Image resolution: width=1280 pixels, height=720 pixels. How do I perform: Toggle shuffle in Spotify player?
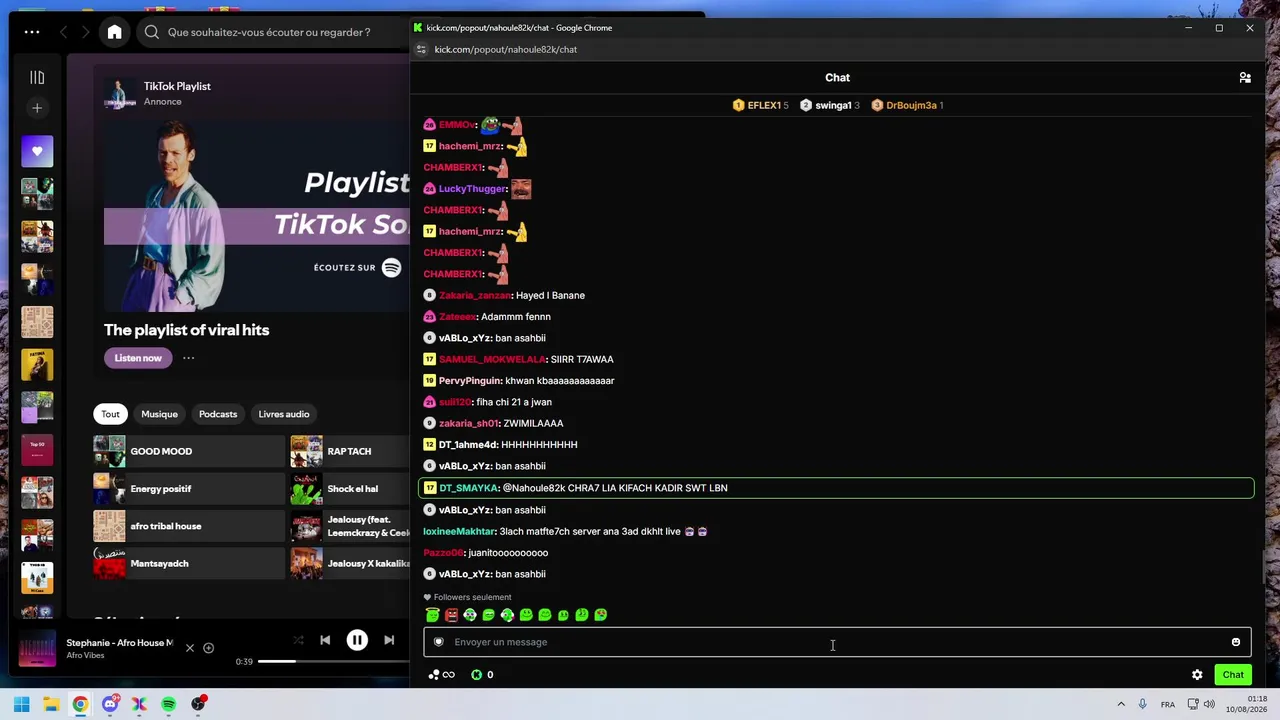pos(298,640)
